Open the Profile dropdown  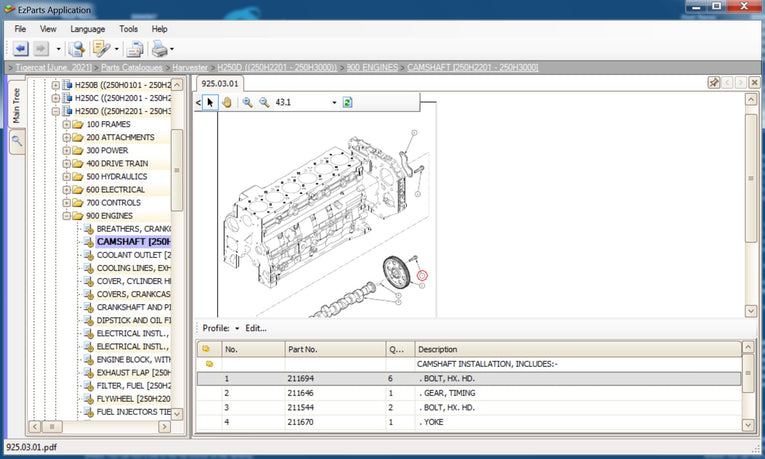click(x=220, y=328)
